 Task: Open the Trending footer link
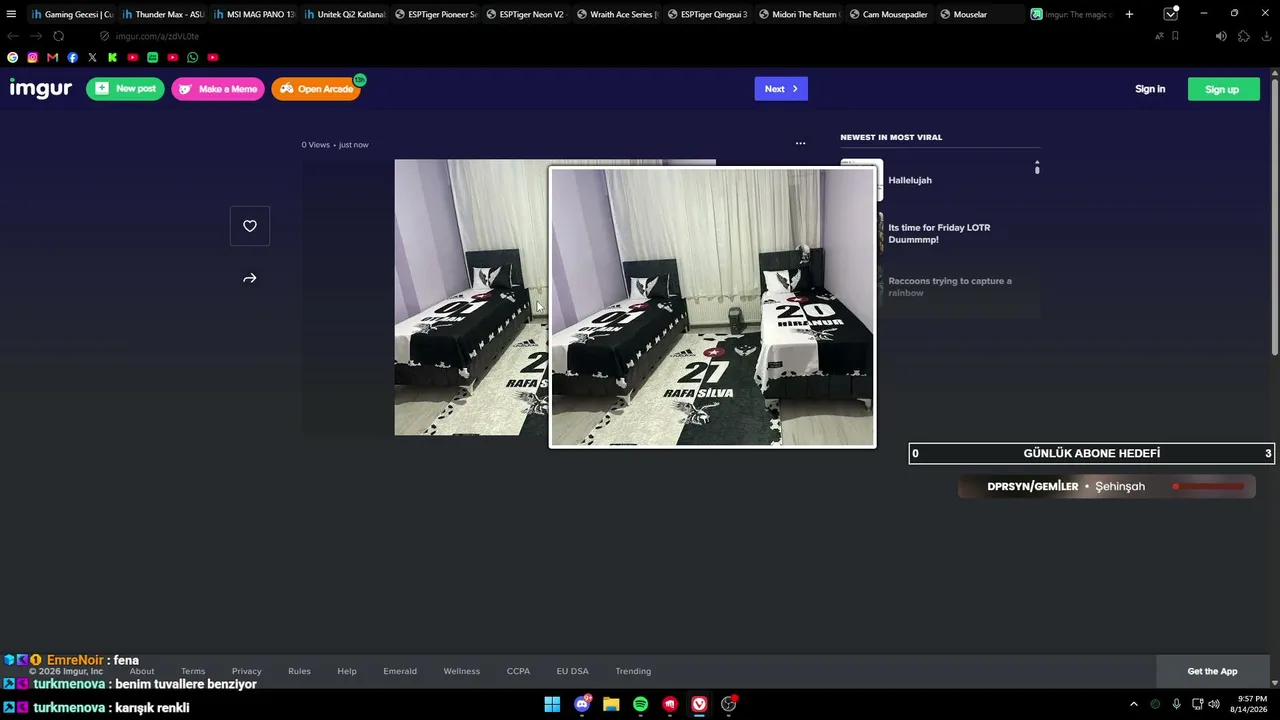coord(633,671)
